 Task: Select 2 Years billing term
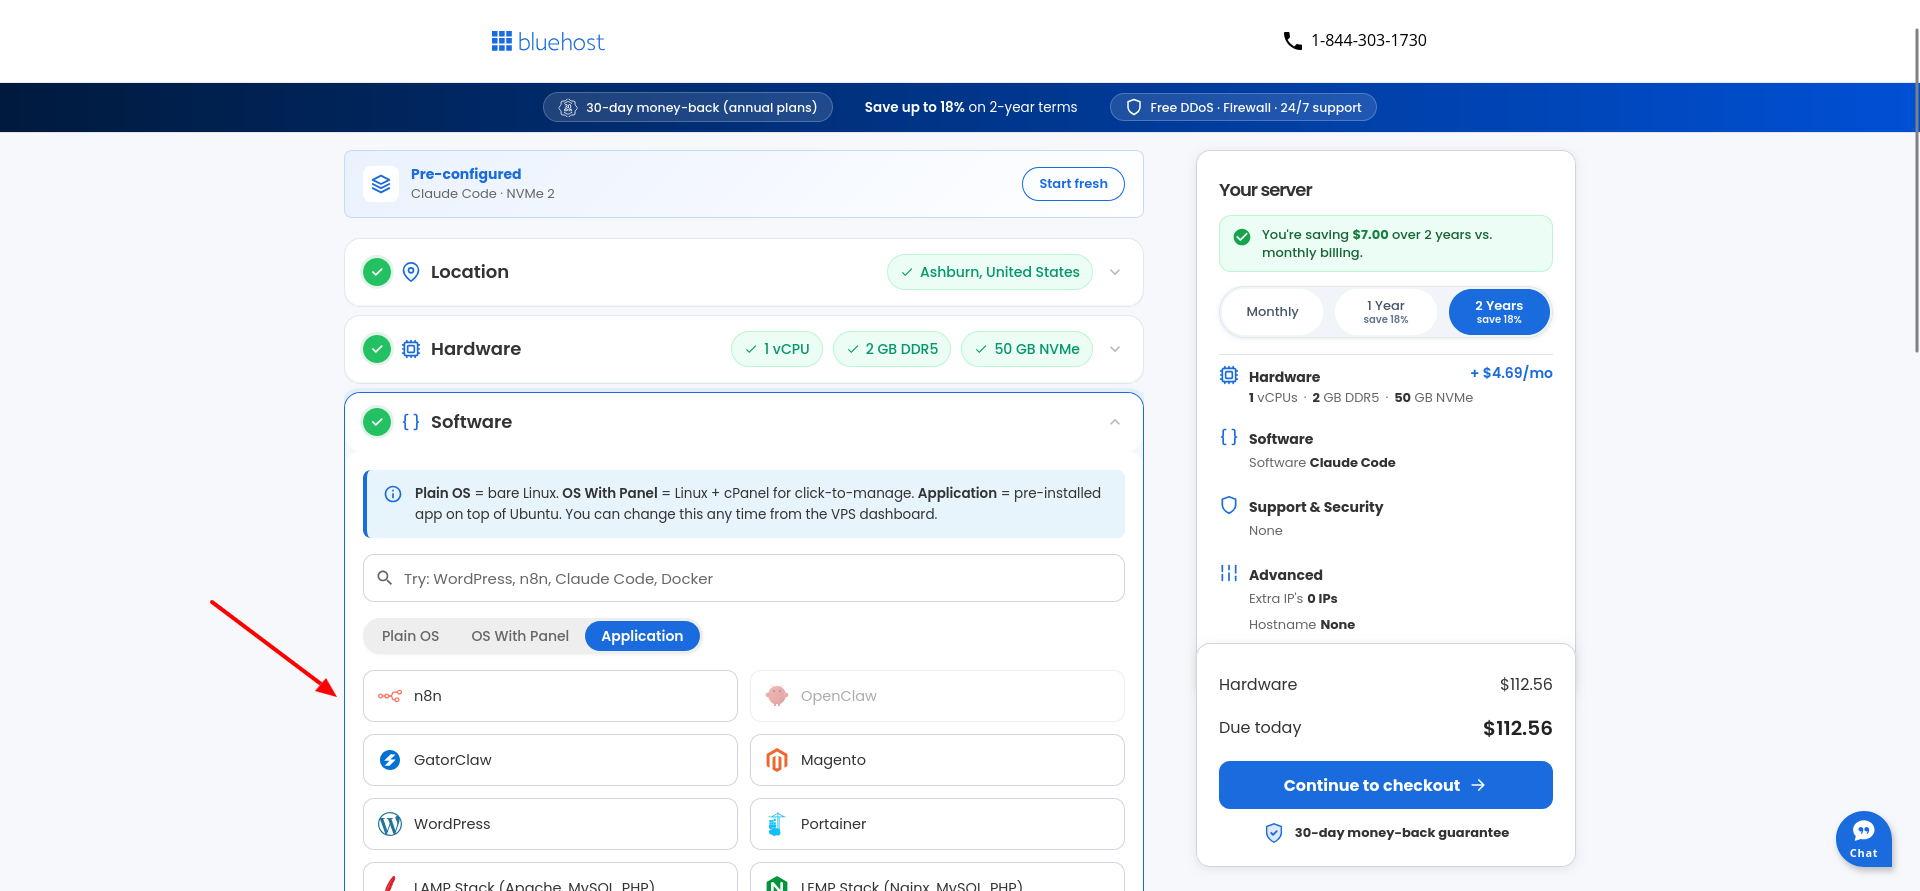point(1499,312)
